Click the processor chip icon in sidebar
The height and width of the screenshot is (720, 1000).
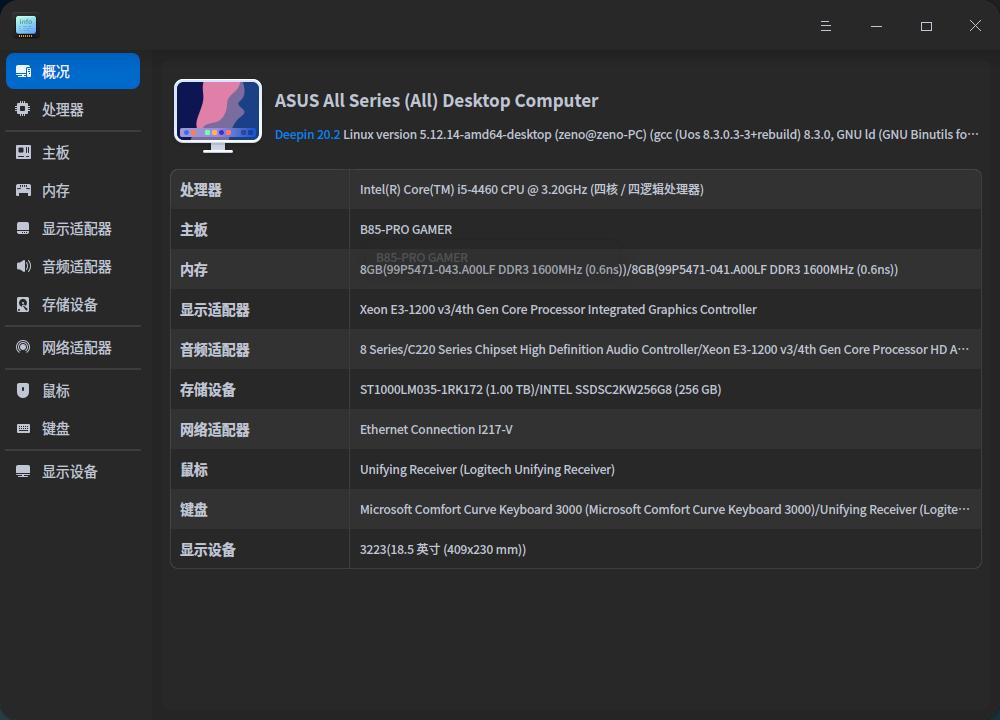point(23,109)
